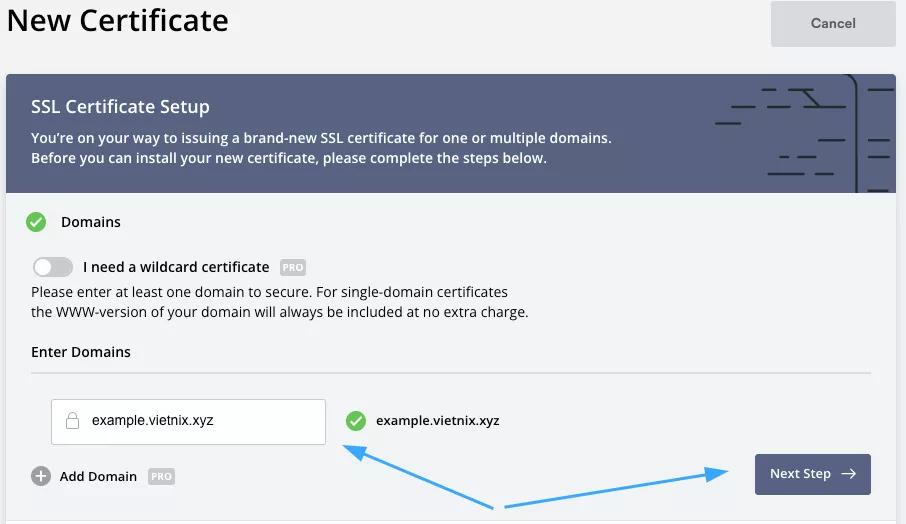906x524 pixels.
Task: Enable the wildcard certificate toggle
Action: click(53, 267)
